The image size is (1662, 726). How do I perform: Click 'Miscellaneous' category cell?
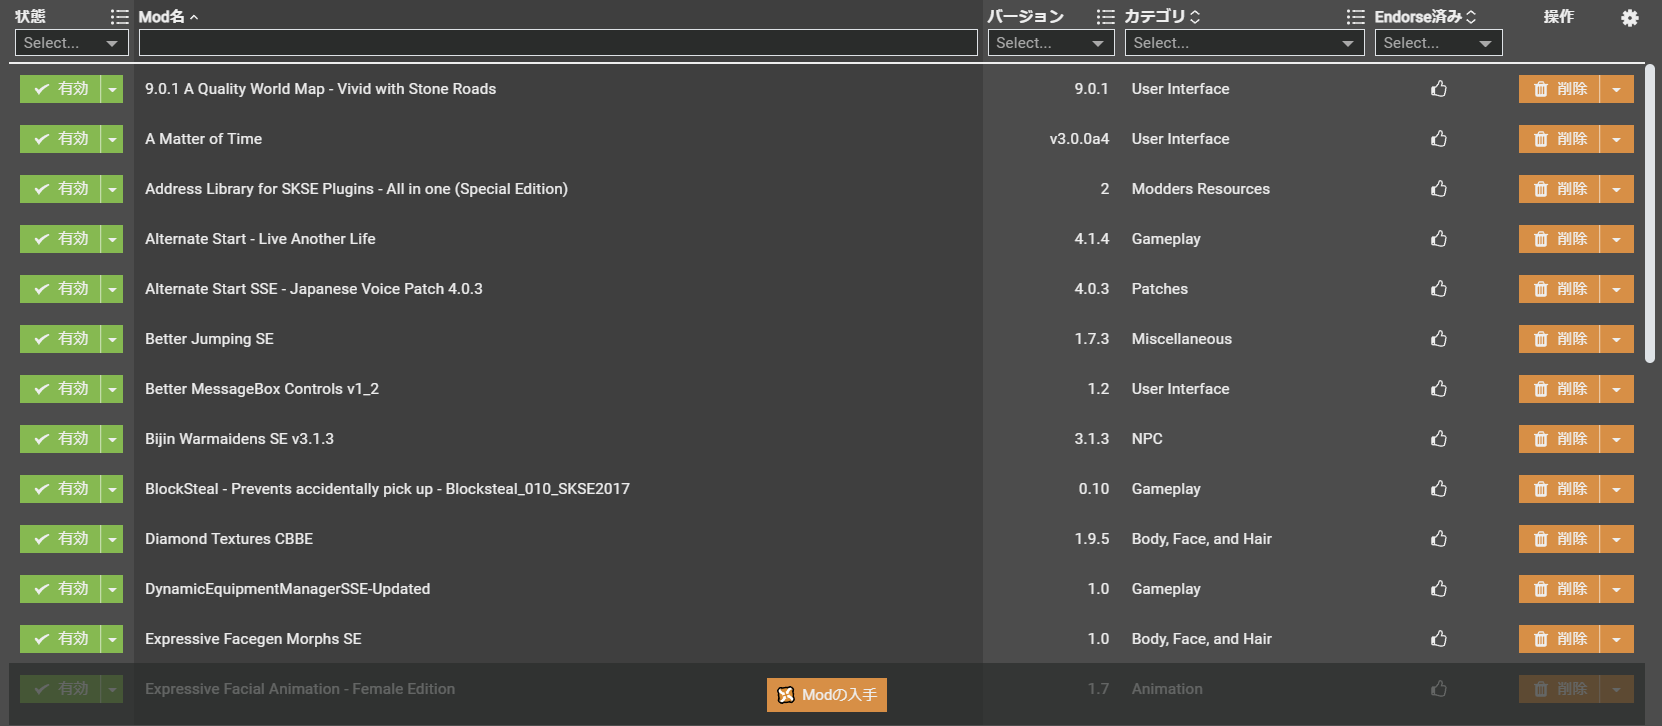click(x=1182, y=339)
